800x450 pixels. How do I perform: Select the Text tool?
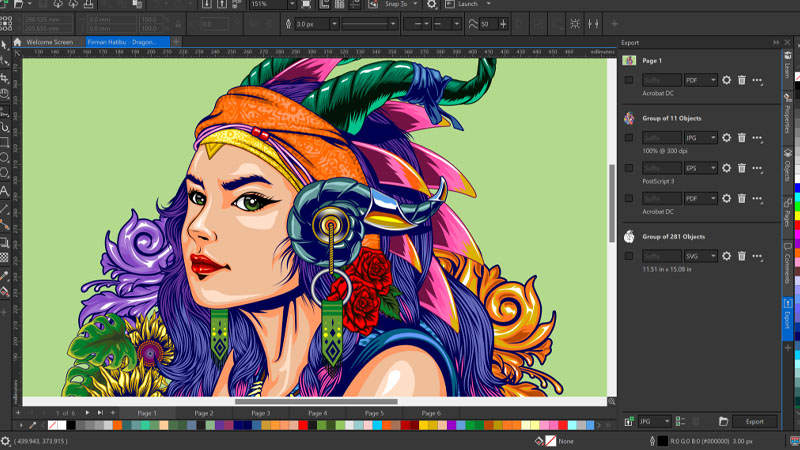(x=5, y=190)
